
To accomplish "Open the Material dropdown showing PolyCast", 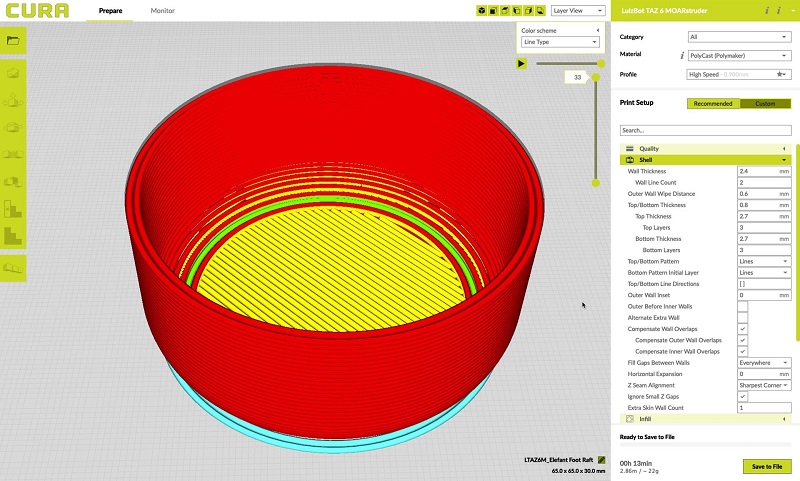I will [738, 55].
